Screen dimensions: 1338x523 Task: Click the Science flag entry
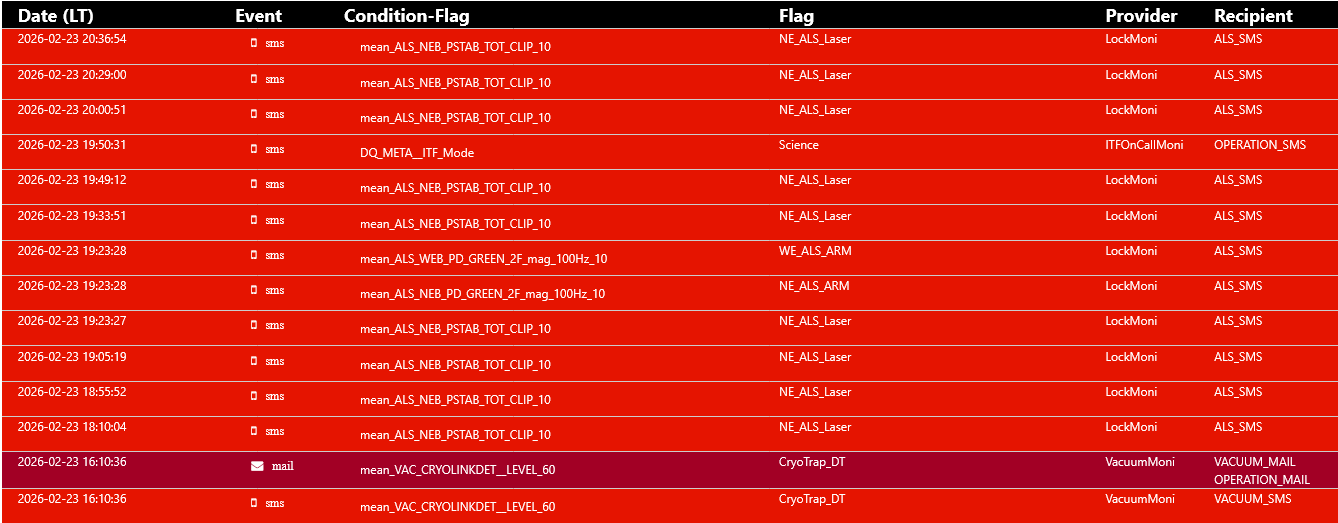coord(798,145)
